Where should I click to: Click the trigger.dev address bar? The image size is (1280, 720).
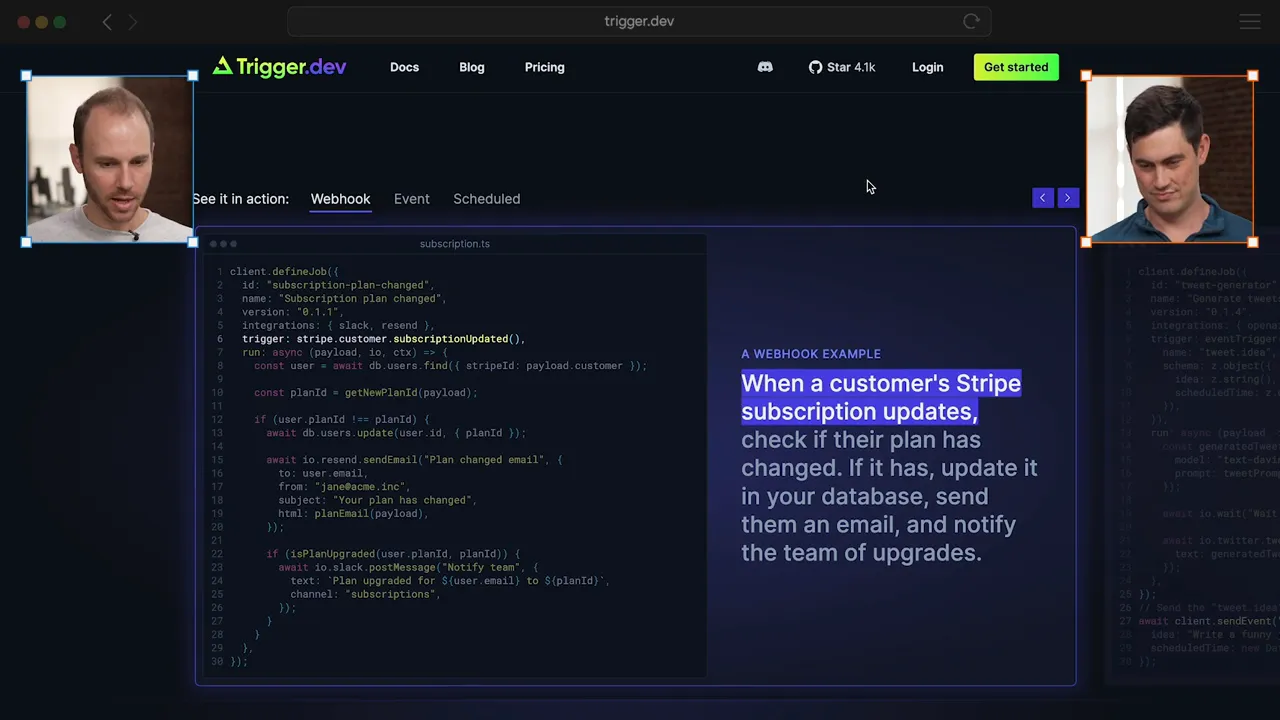(639, 21)
